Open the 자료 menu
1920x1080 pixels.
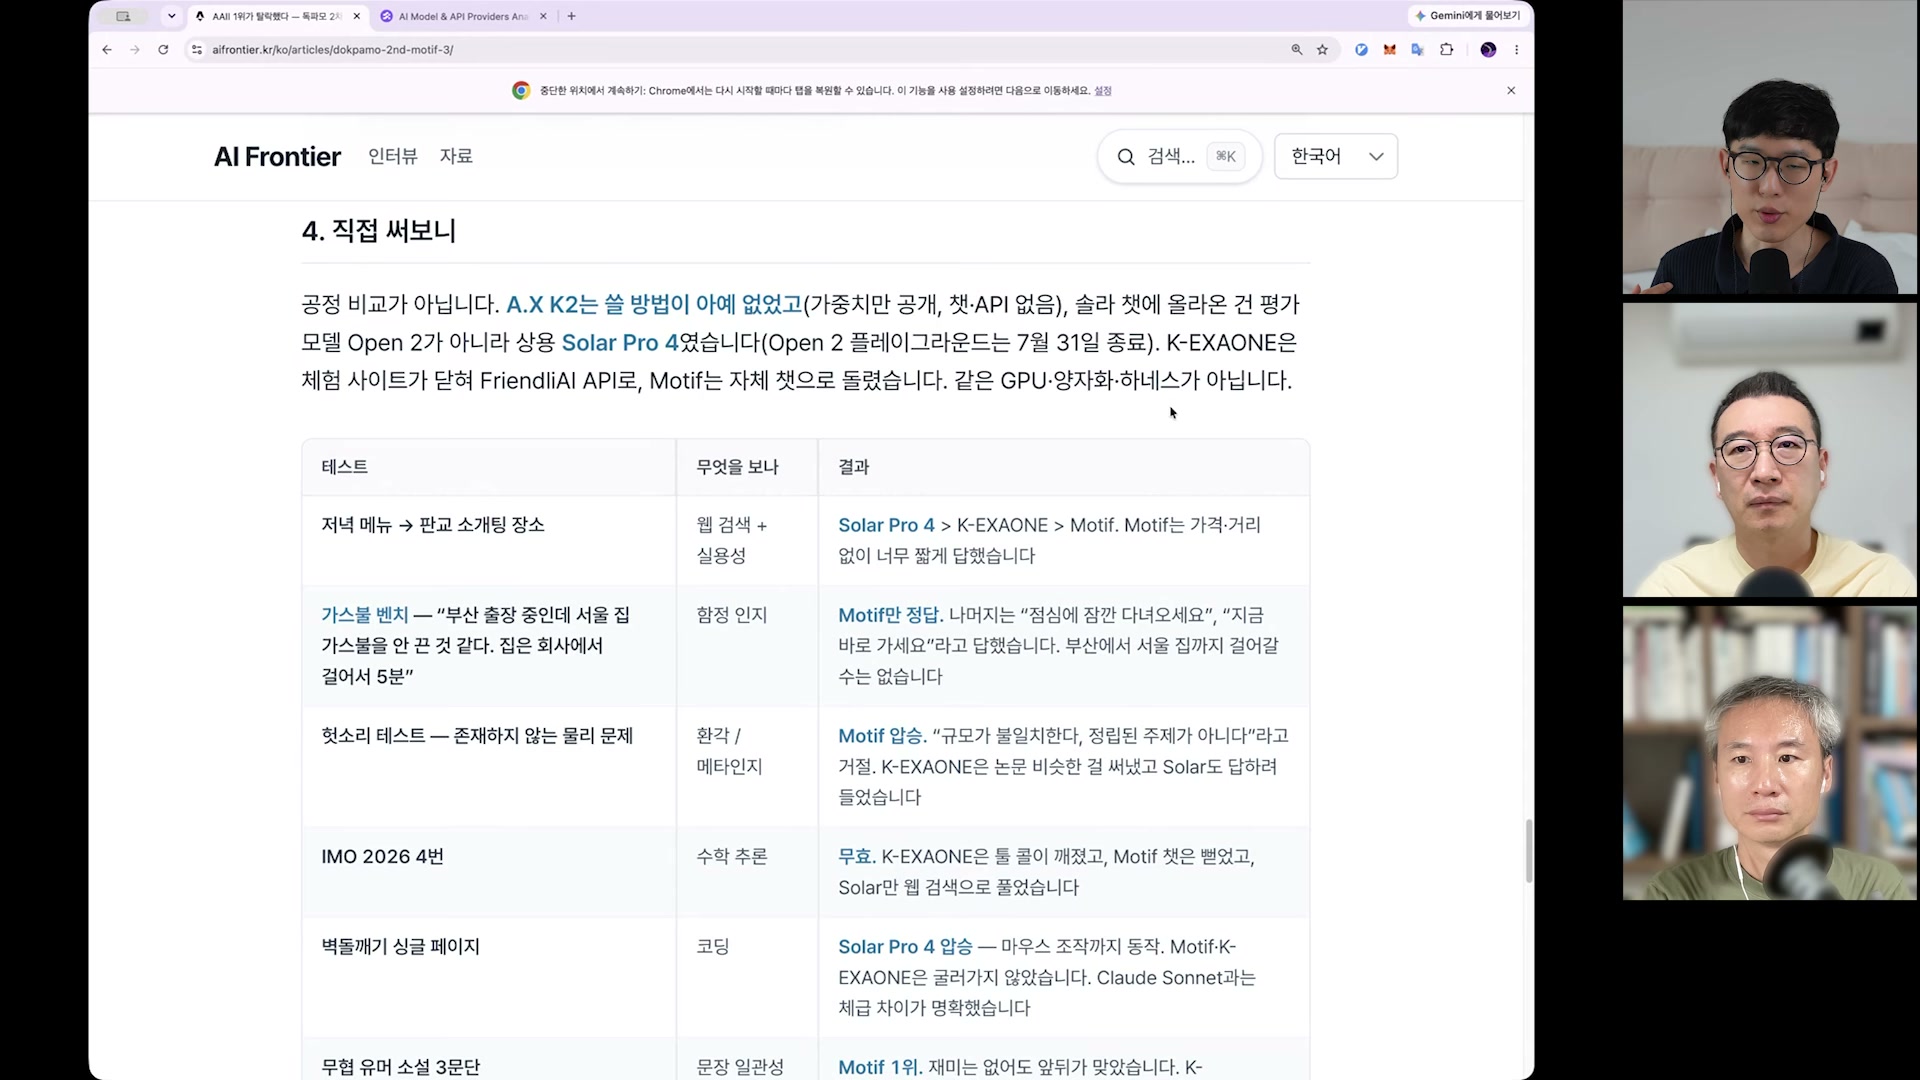(x=456, y=156)
